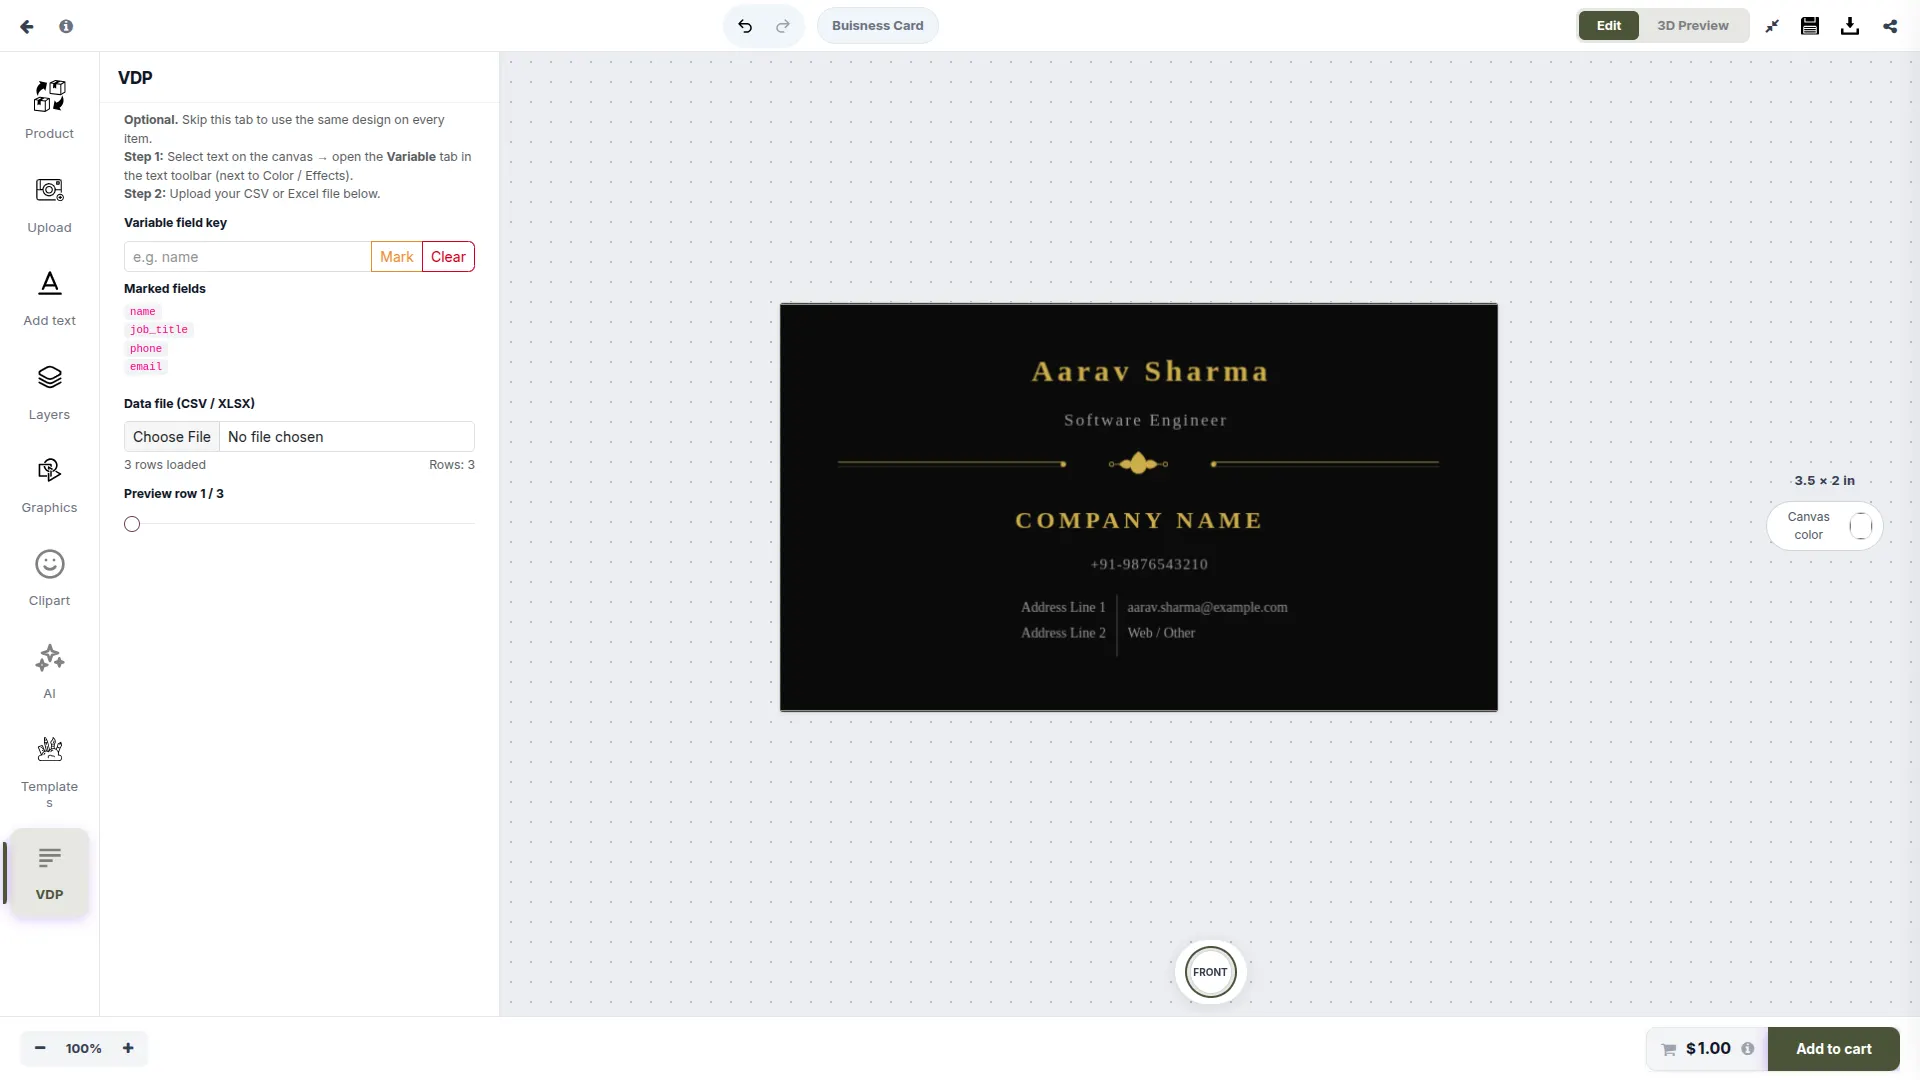Select the VDP sidebar tab

(x=49, y=872)
